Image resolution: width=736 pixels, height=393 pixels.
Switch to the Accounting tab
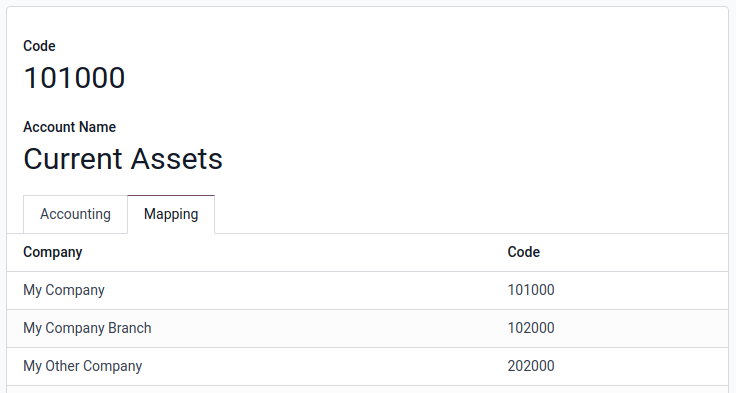click(75, 214)
